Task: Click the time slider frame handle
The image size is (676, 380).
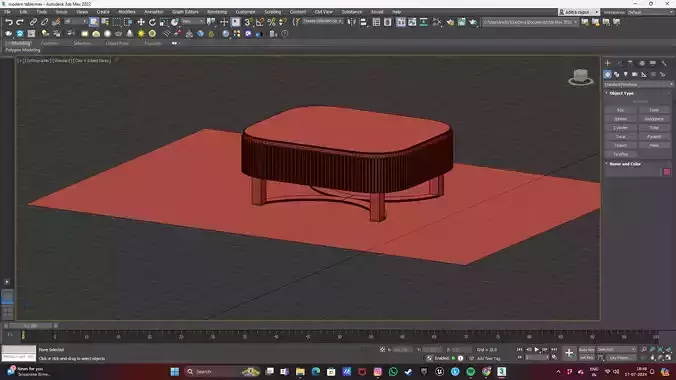Action: click(31, 326)
